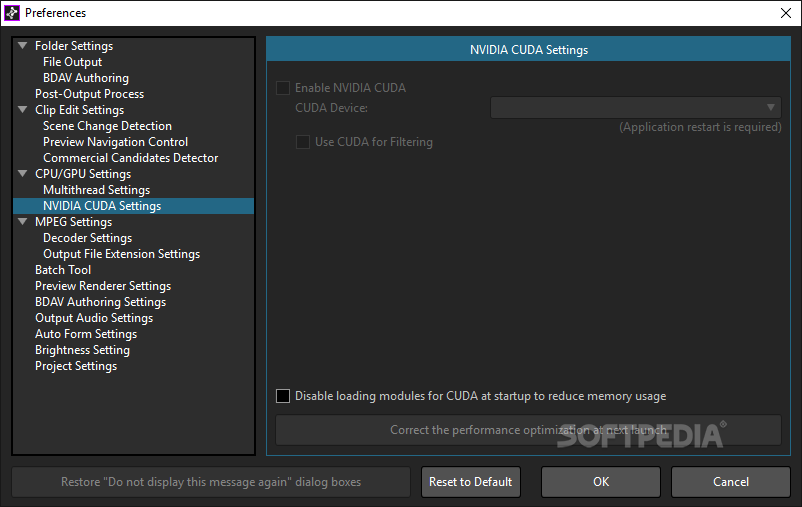
Task: Open Decoder Settings page
Action: 87,238
